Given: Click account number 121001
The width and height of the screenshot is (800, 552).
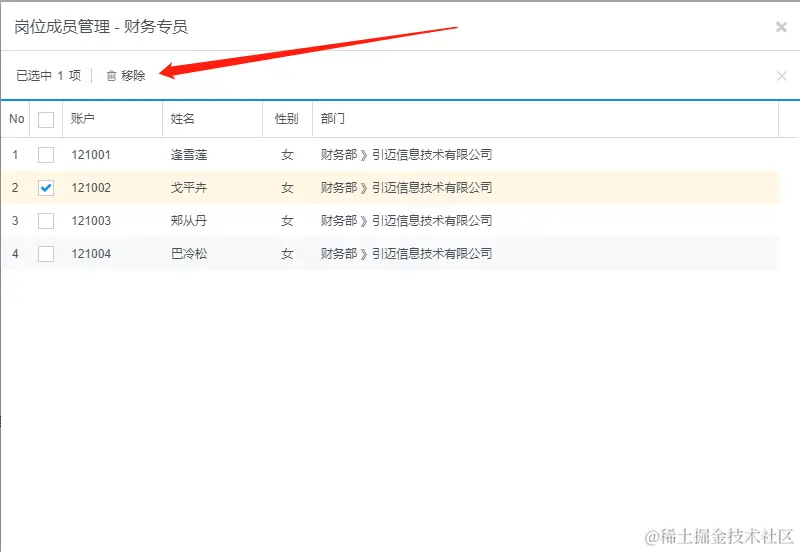Looking at the screenshot, I should (91, 155).
